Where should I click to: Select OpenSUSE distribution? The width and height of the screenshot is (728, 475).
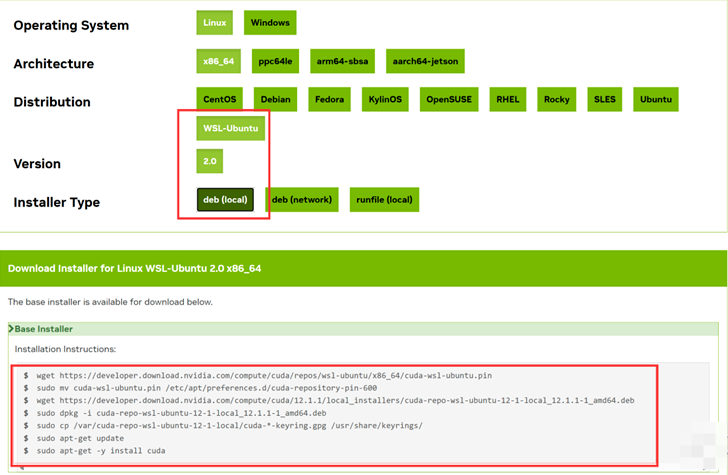[x=449, y=99]
